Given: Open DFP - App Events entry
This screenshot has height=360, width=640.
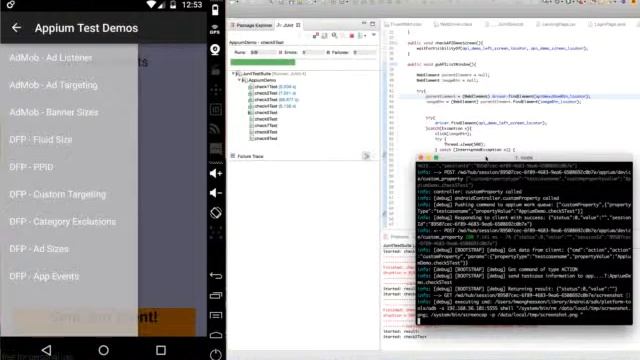Looking at the screenshot, I should coord(44,276).
